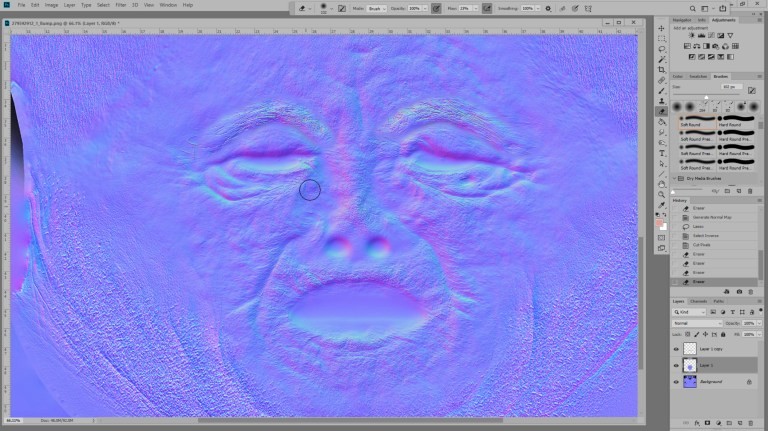Viewport: 768px width, 431px height.
Task: Select the Magic Wand tool
Action: (x=662, y=59)
